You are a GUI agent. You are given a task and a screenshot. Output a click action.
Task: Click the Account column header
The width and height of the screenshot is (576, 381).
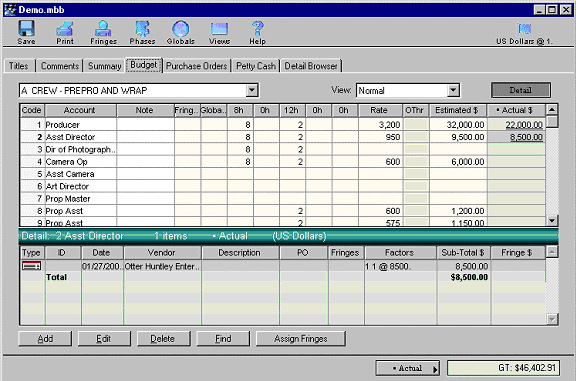pyautogui.click(x=80, y=110)
